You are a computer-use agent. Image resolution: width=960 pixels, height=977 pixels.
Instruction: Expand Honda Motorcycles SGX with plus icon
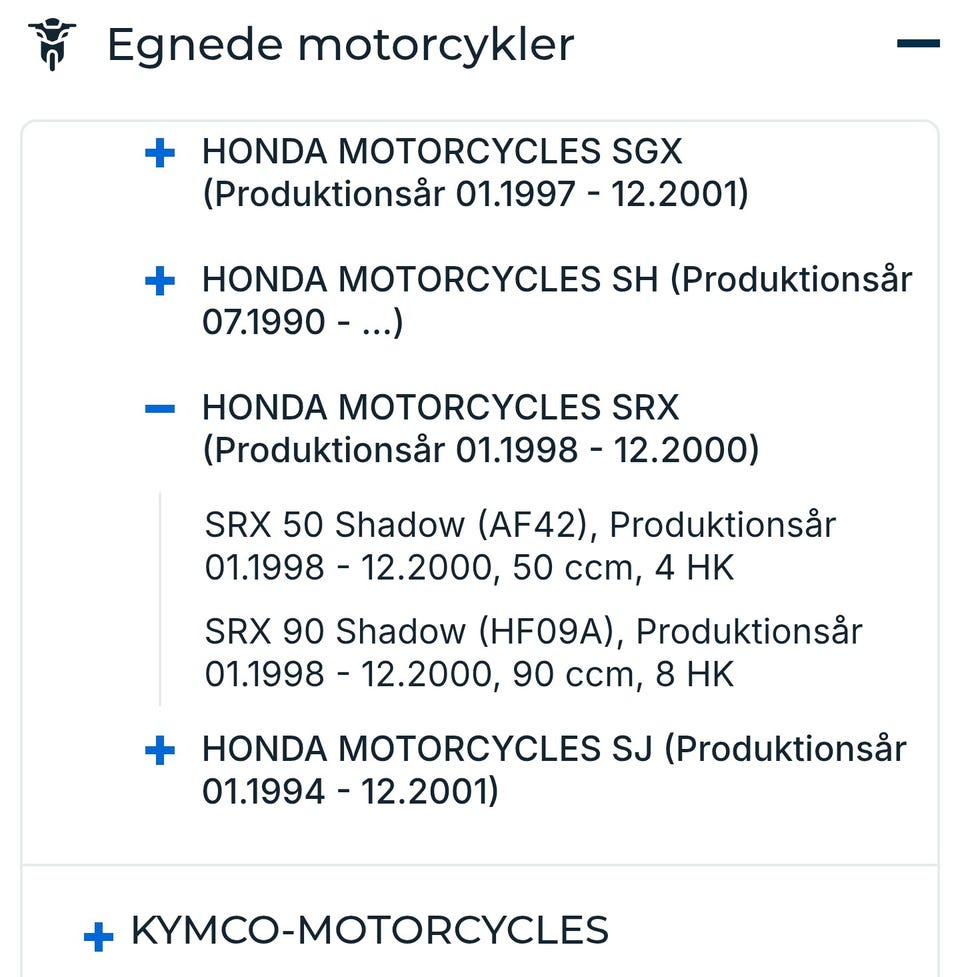pos(160,153)
